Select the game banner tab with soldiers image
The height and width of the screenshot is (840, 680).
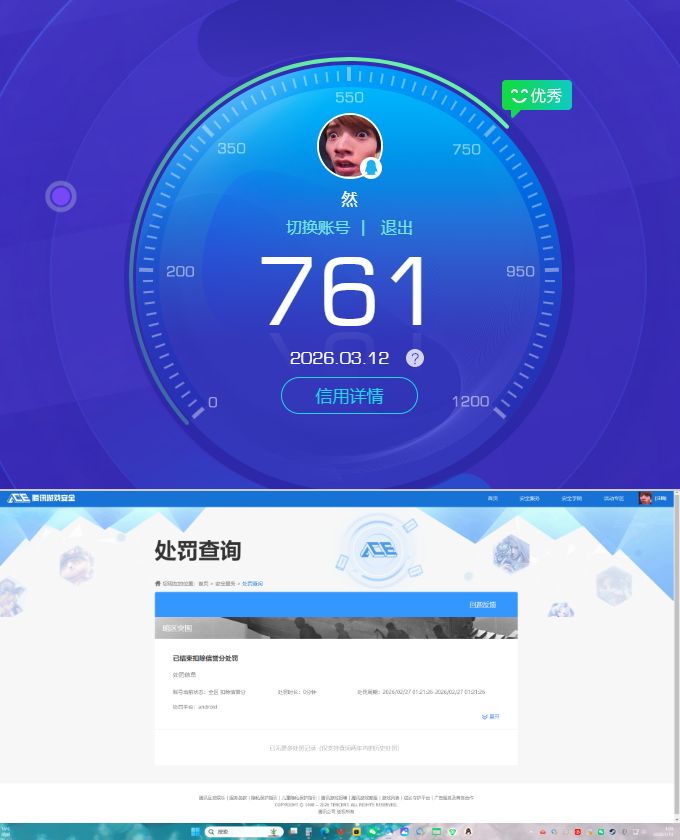click(x=336, y=628)
